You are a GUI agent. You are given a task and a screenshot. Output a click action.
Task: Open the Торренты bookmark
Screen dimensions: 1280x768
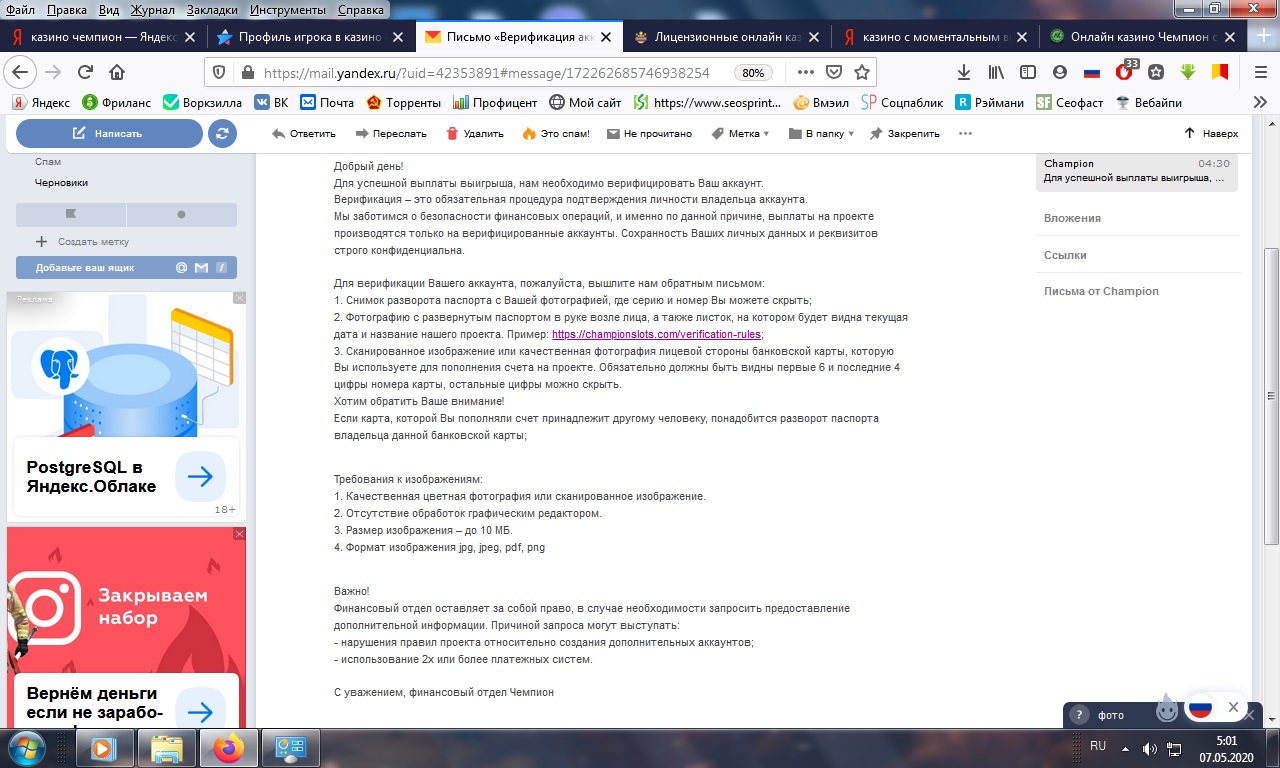(405, 102)
